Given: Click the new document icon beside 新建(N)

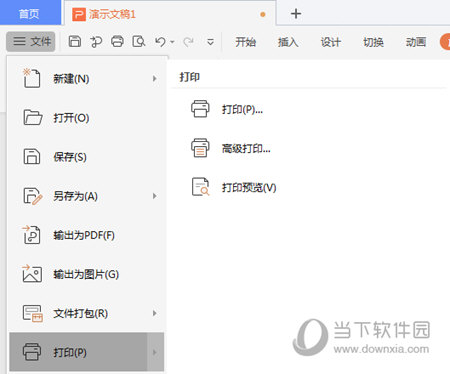Looking at the screenshot, I should [x=31, y=78].
